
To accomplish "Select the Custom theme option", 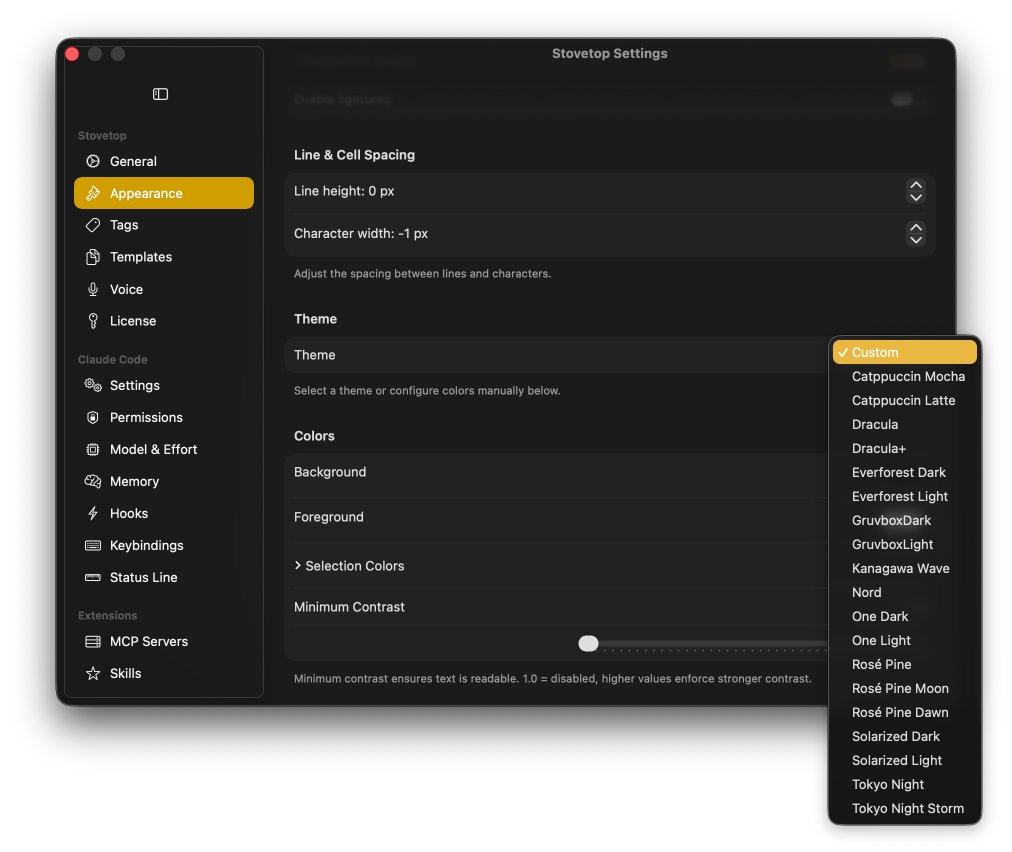I will 904,352.
